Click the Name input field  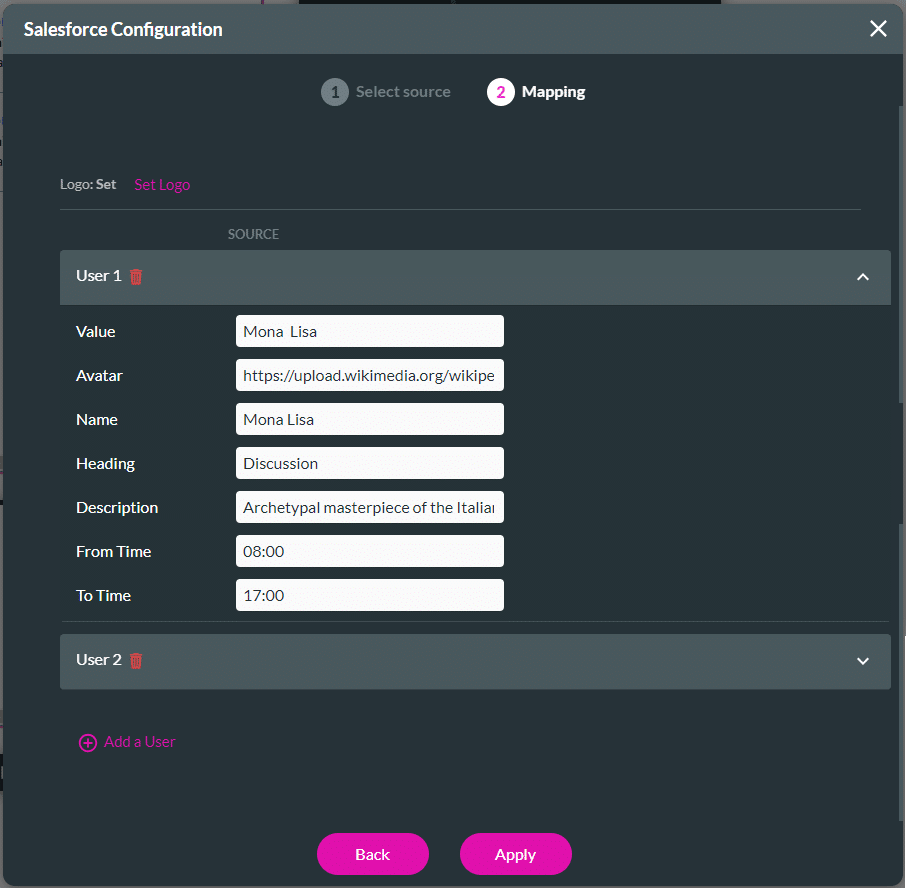coord(369,419)
